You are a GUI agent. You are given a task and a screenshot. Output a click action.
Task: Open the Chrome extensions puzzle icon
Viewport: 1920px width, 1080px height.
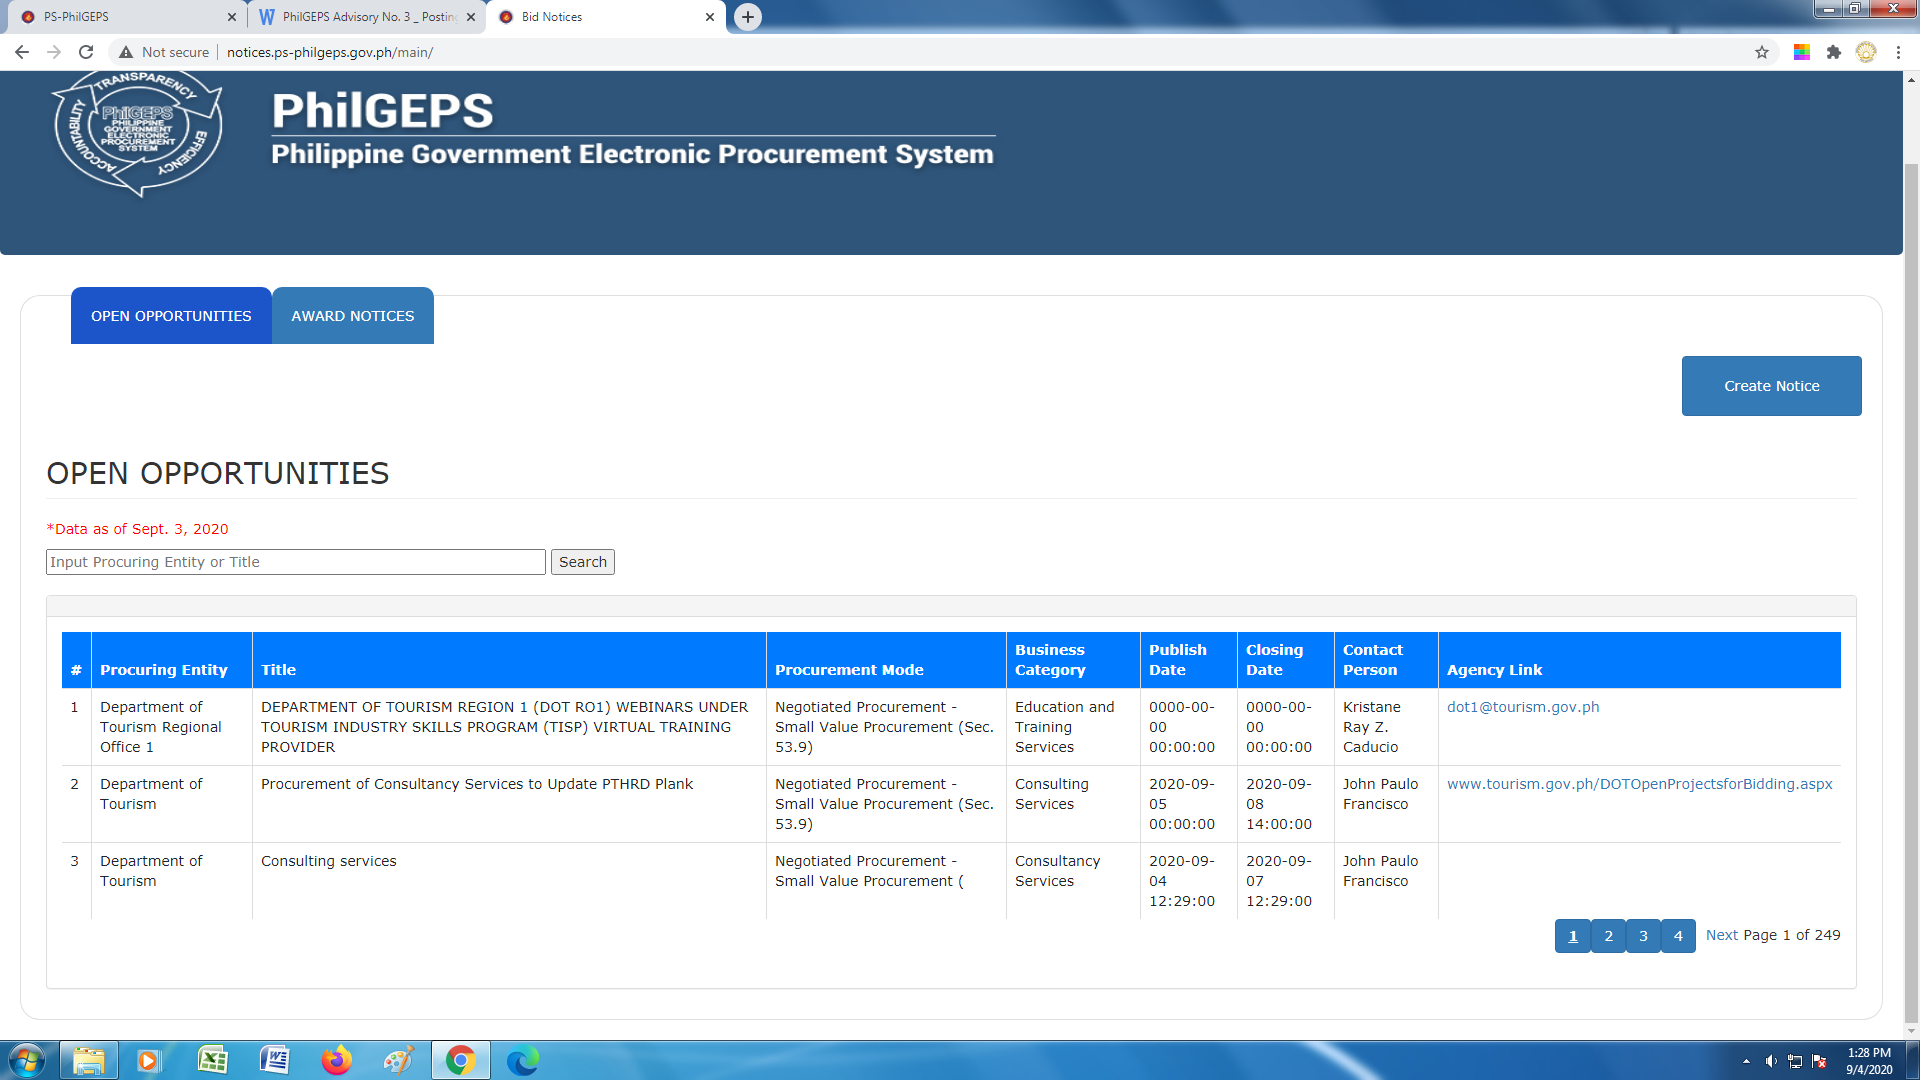pyautogui.click(x=1834, y=52)
